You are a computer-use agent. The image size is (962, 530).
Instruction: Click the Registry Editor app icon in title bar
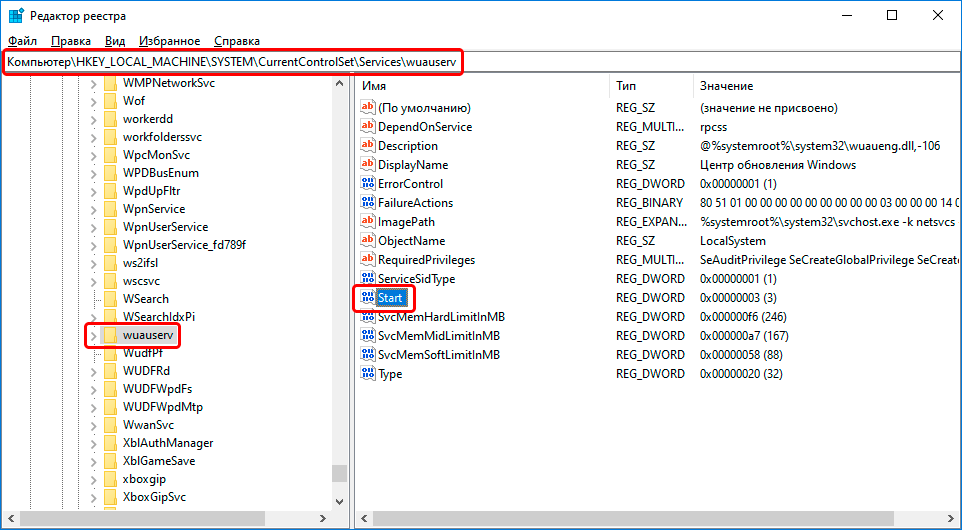pyautogui.click(x=16, y=16)
